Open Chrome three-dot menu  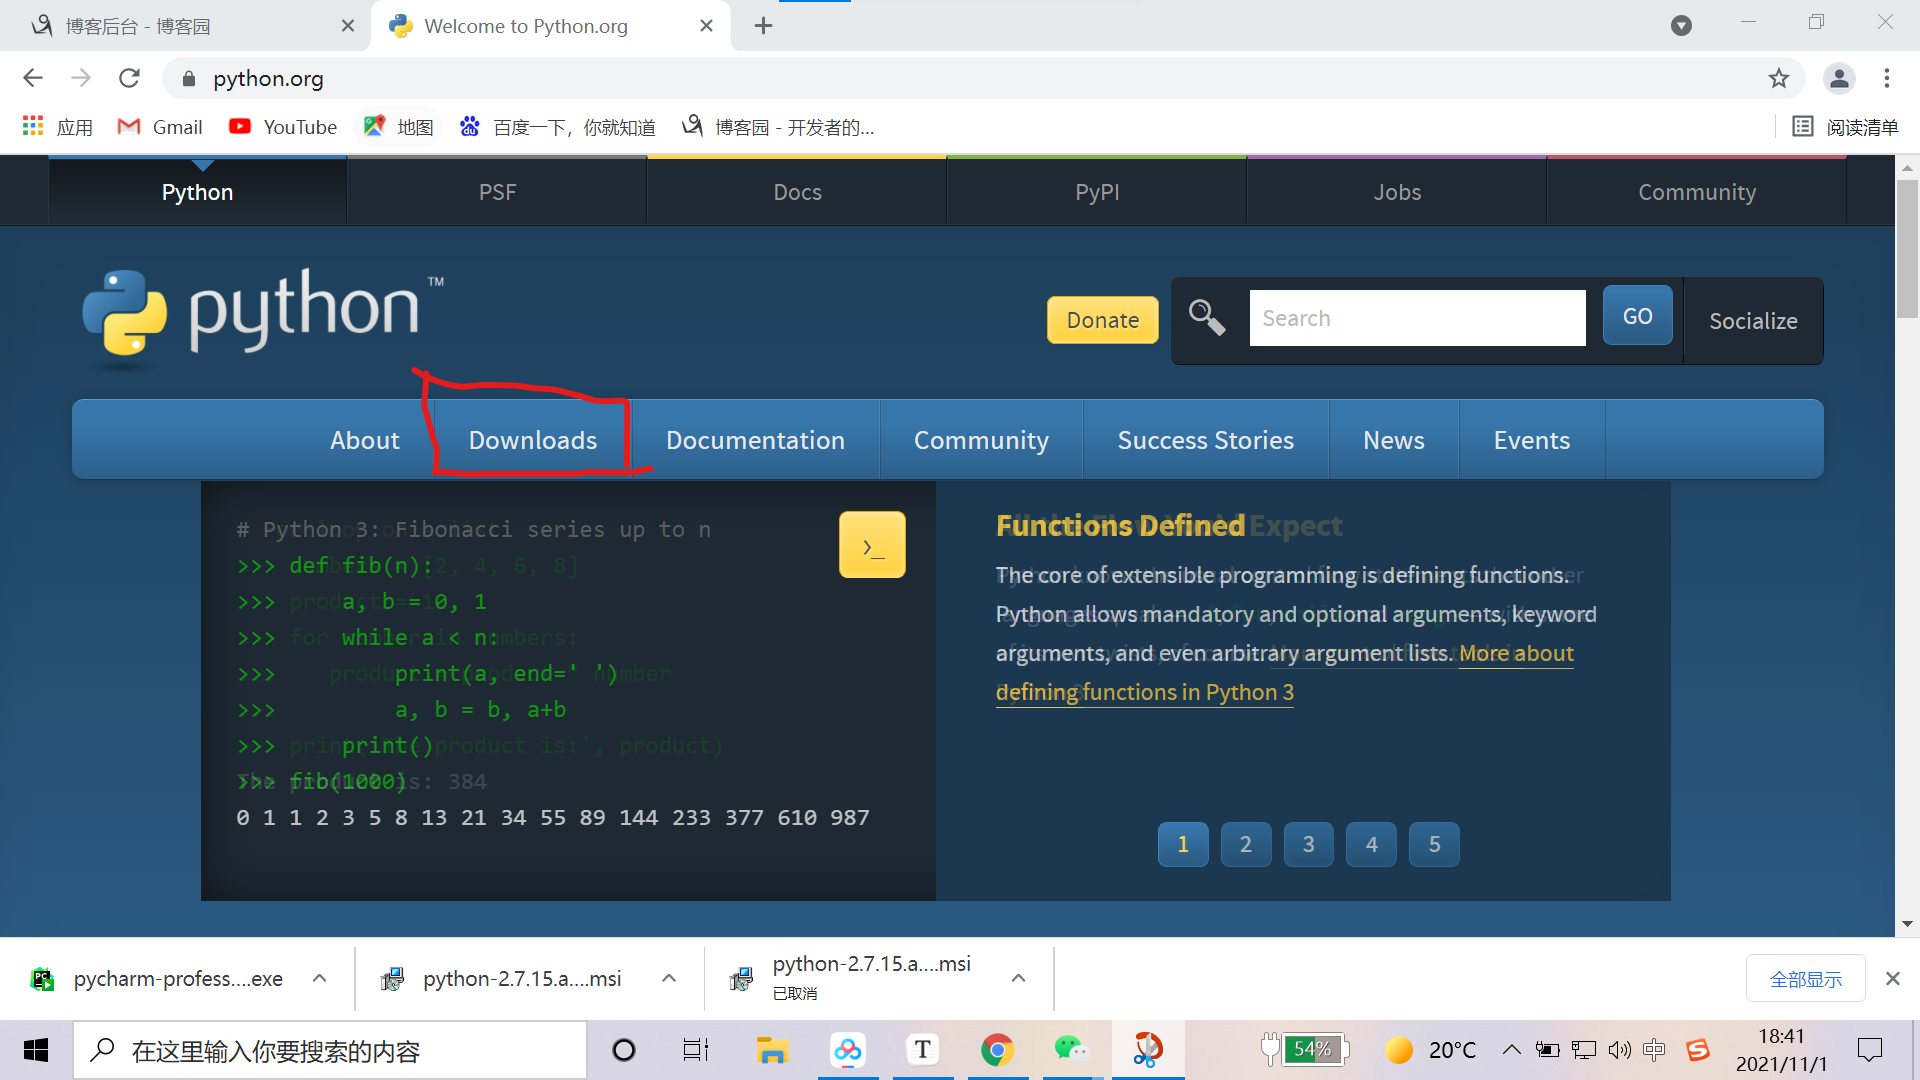[x=1887, y=78]
